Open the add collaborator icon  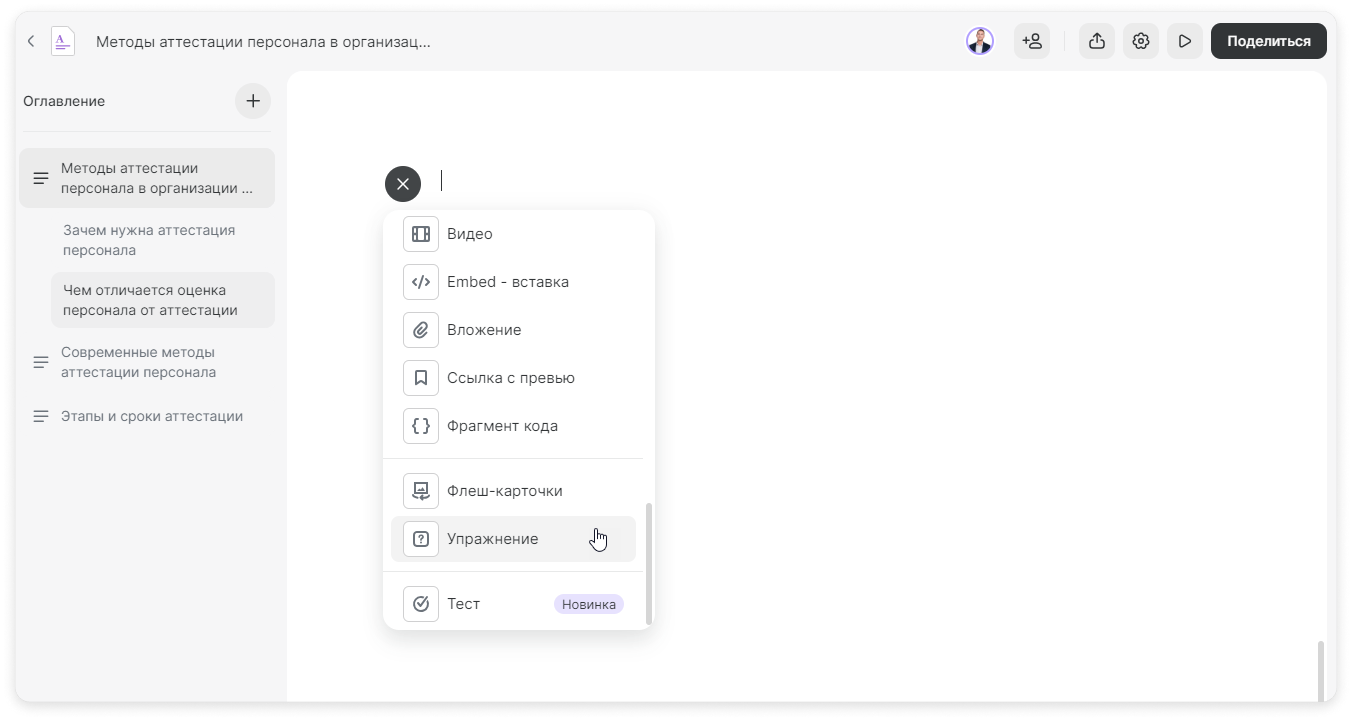tap(1032, 41)
